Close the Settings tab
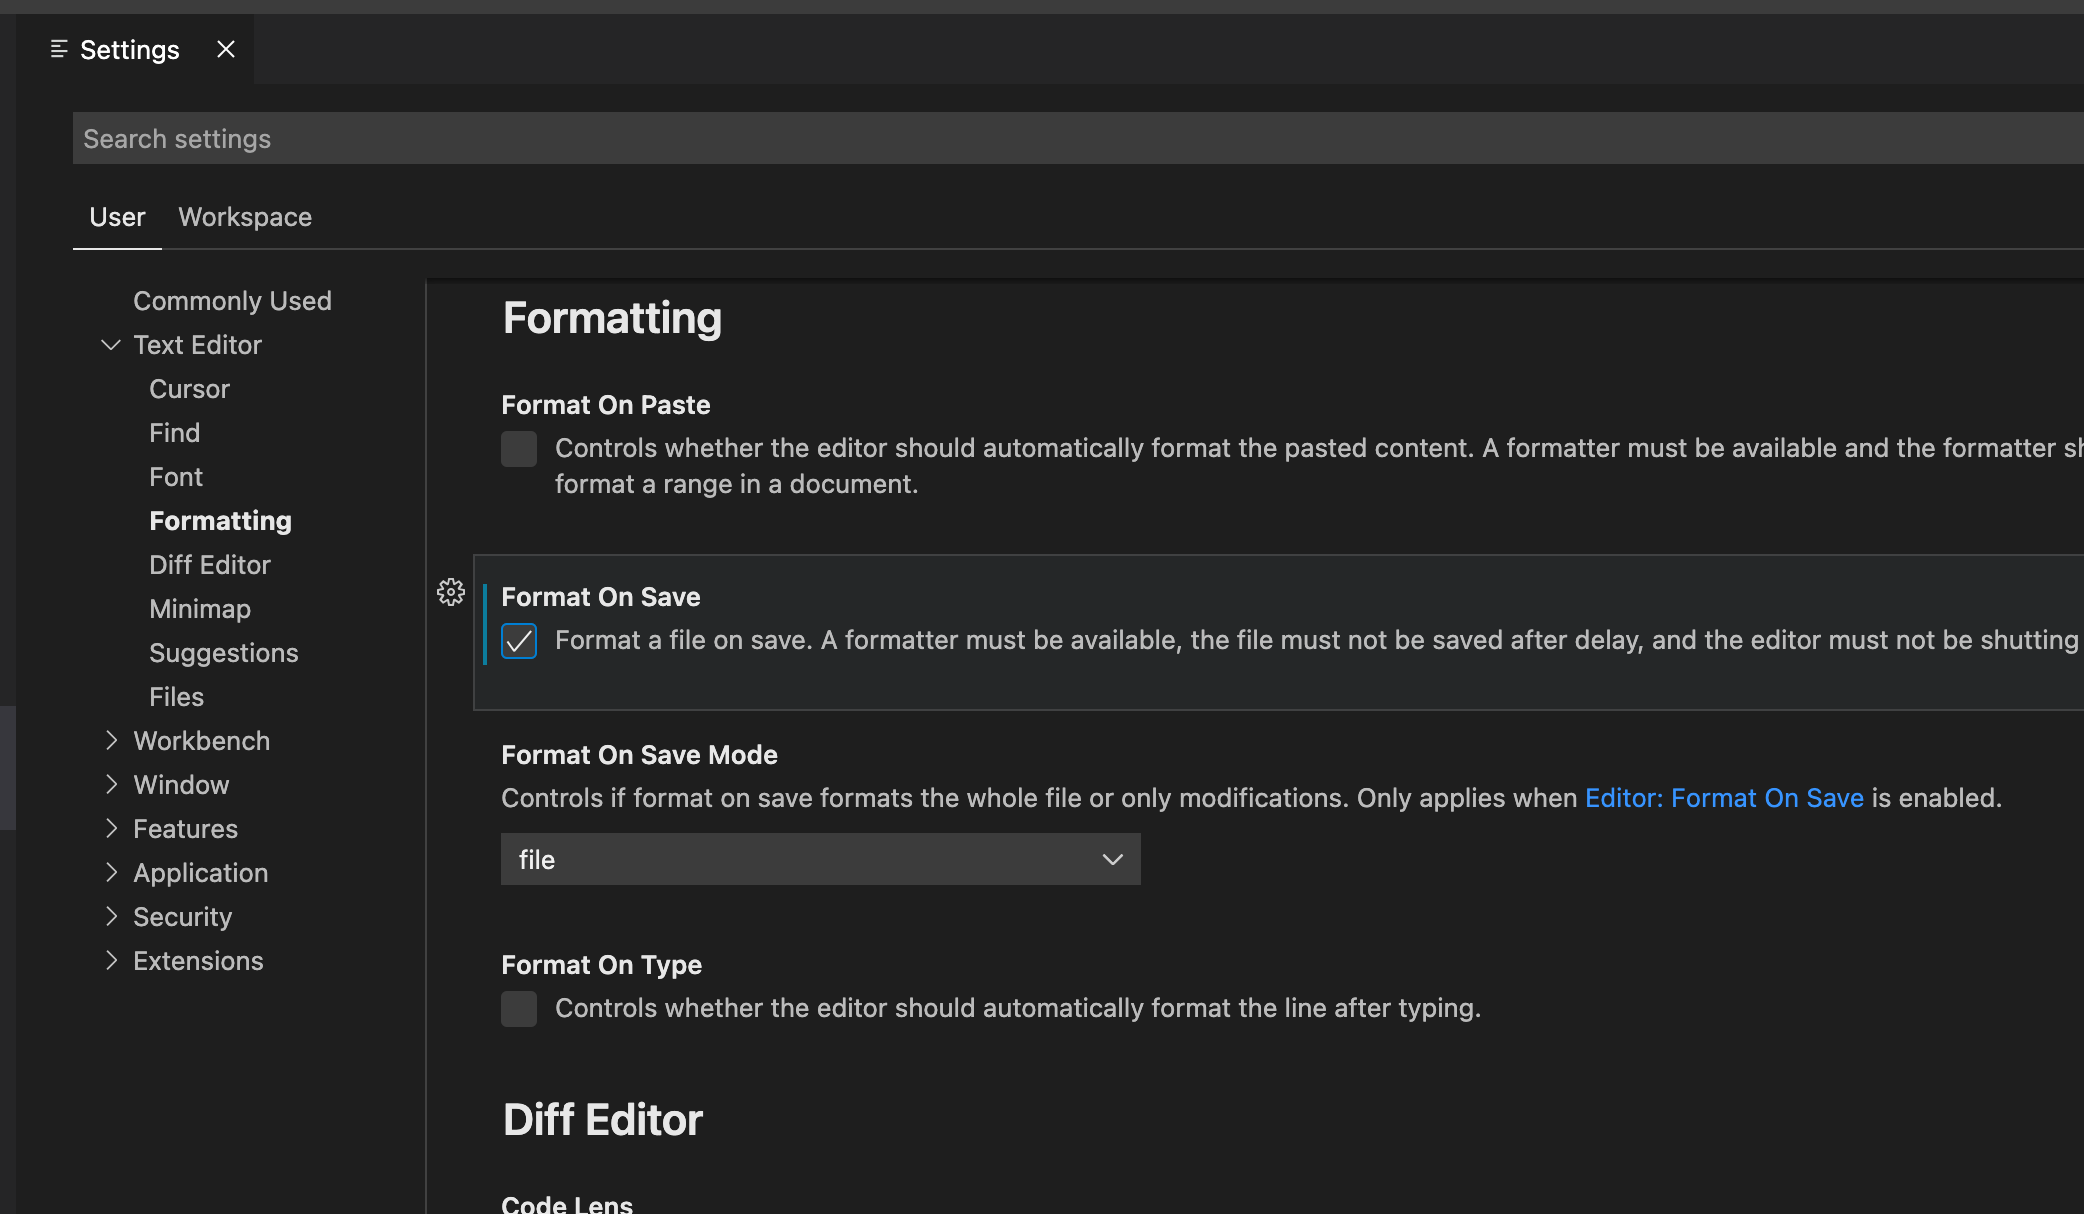The image size is (2084, 1214). (226, 49)
